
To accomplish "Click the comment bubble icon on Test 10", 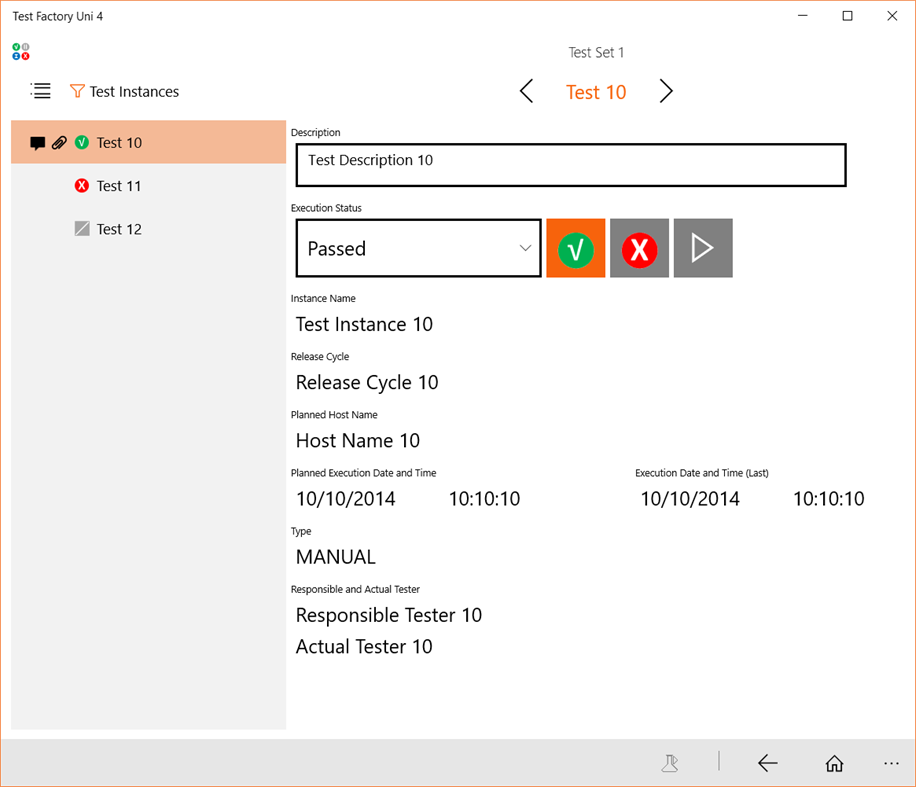I will tap(37, 142).
